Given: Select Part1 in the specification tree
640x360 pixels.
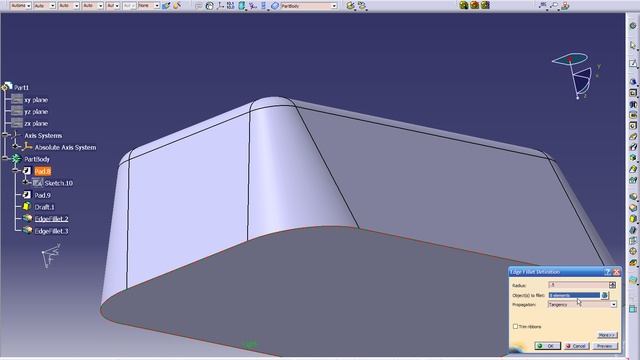Looking at the screenshot, I should click(22, 87).
